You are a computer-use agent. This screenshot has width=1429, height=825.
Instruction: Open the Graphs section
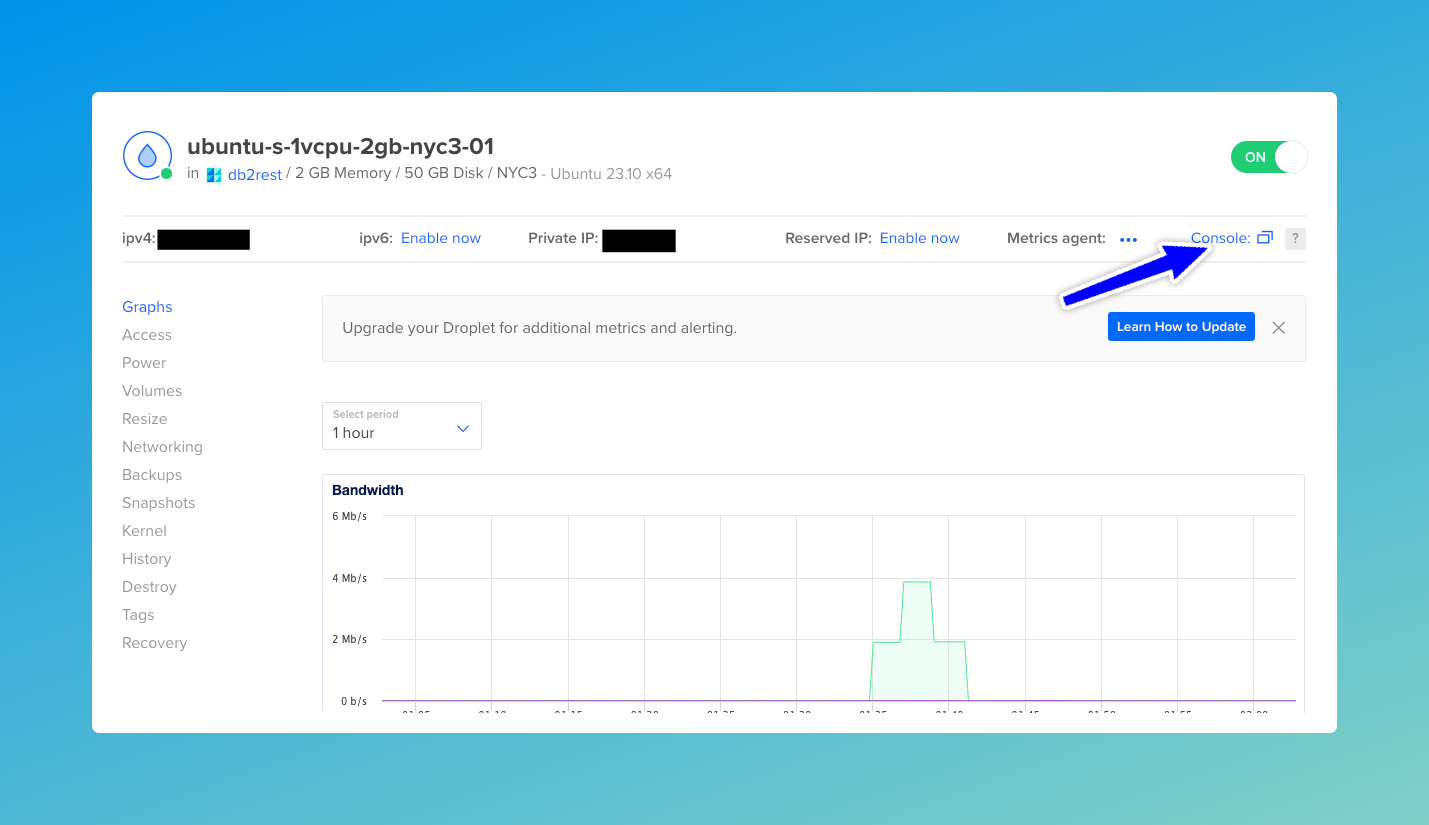(x=147, y=307)
